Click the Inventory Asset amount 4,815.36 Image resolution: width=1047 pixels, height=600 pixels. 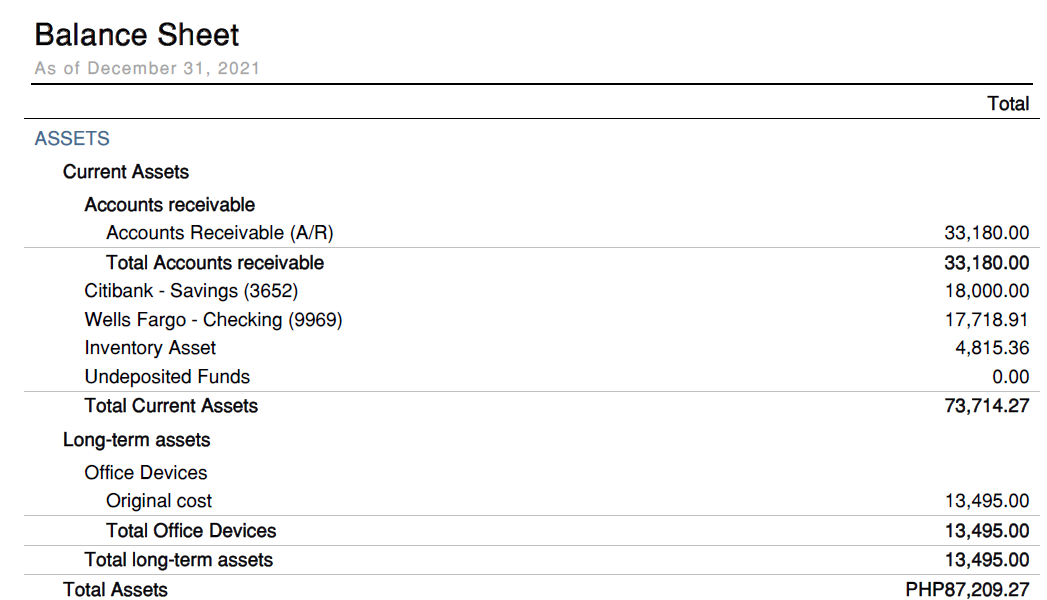tap(992, 348)
